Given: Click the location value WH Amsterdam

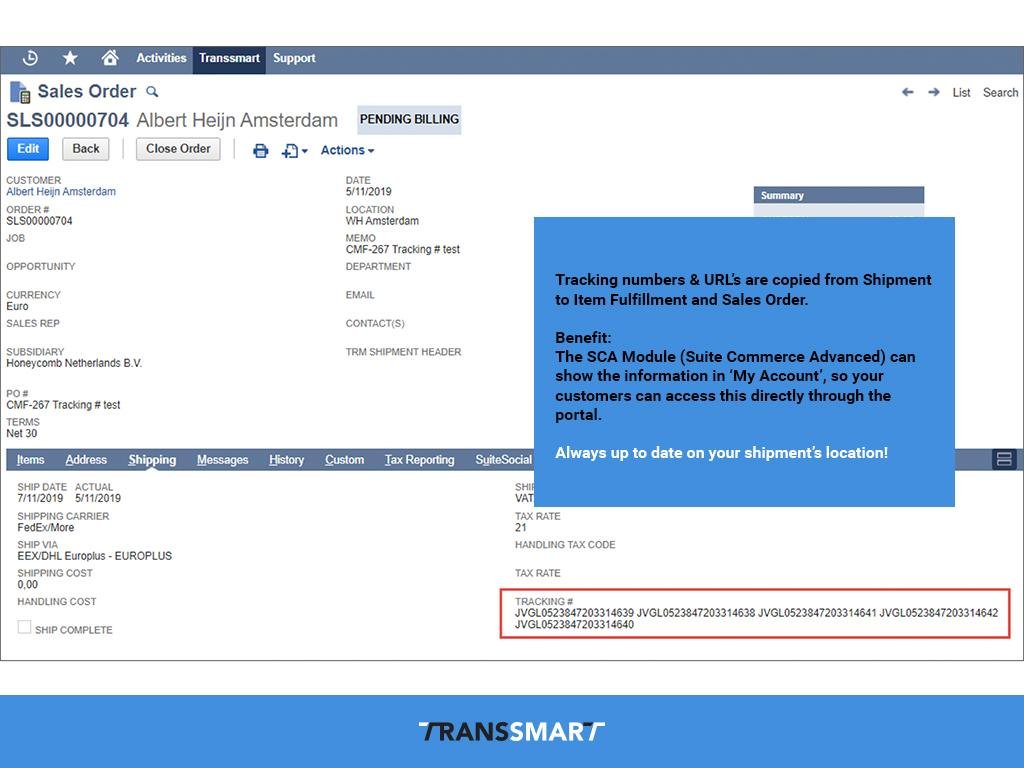Looking at the screenshot, I should [382, 221].
